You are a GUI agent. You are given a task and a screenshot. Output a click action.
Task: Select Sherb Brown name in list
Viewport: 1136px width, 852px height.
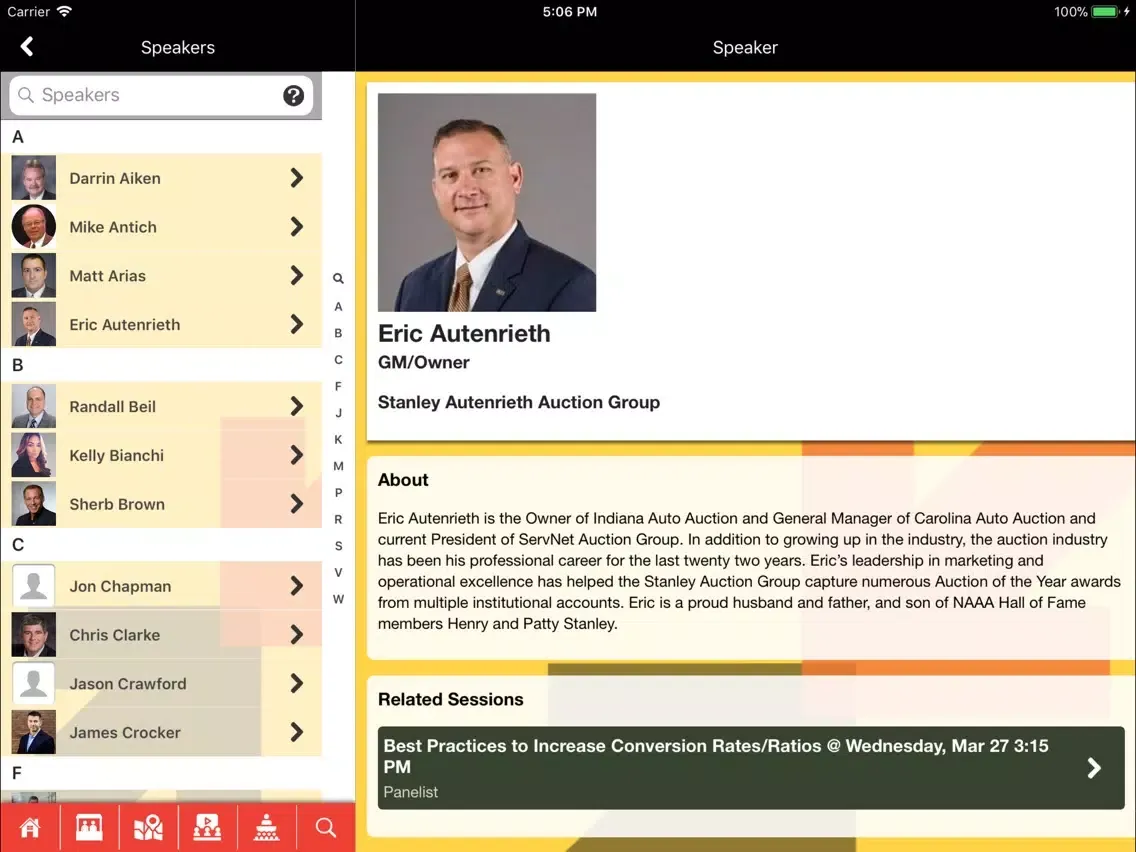pyautogui.click(x=117, y=504)
